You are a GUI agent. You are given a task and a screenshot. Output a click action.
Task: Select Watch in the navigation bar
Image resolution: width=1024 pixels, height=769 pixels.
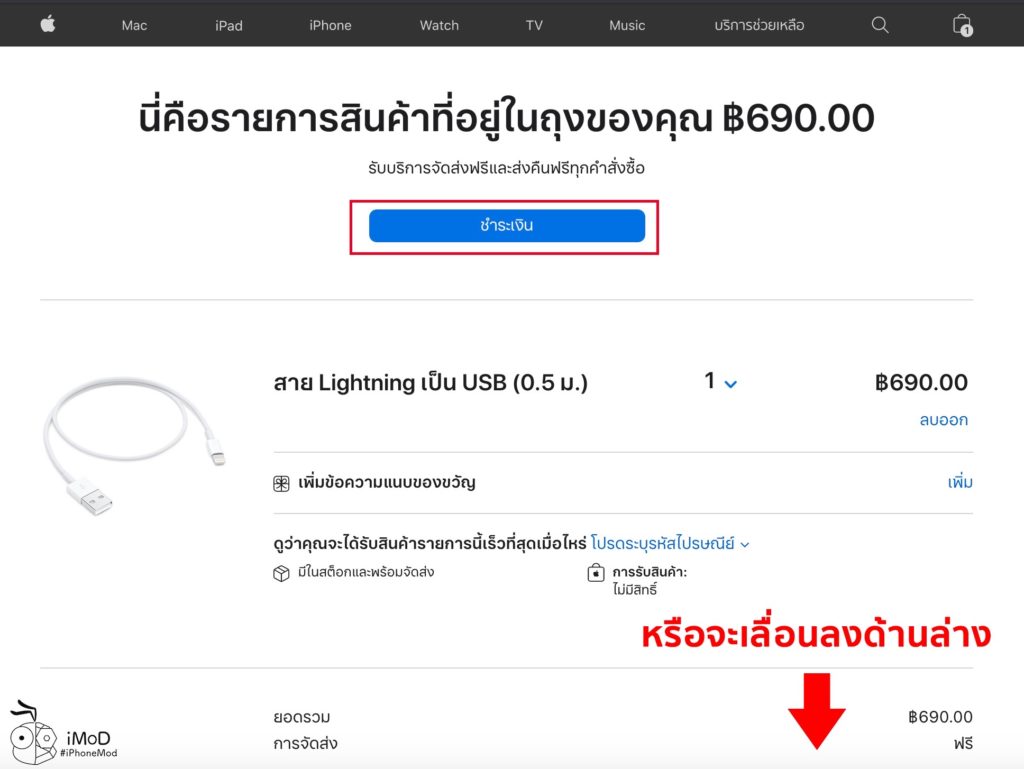439,25
